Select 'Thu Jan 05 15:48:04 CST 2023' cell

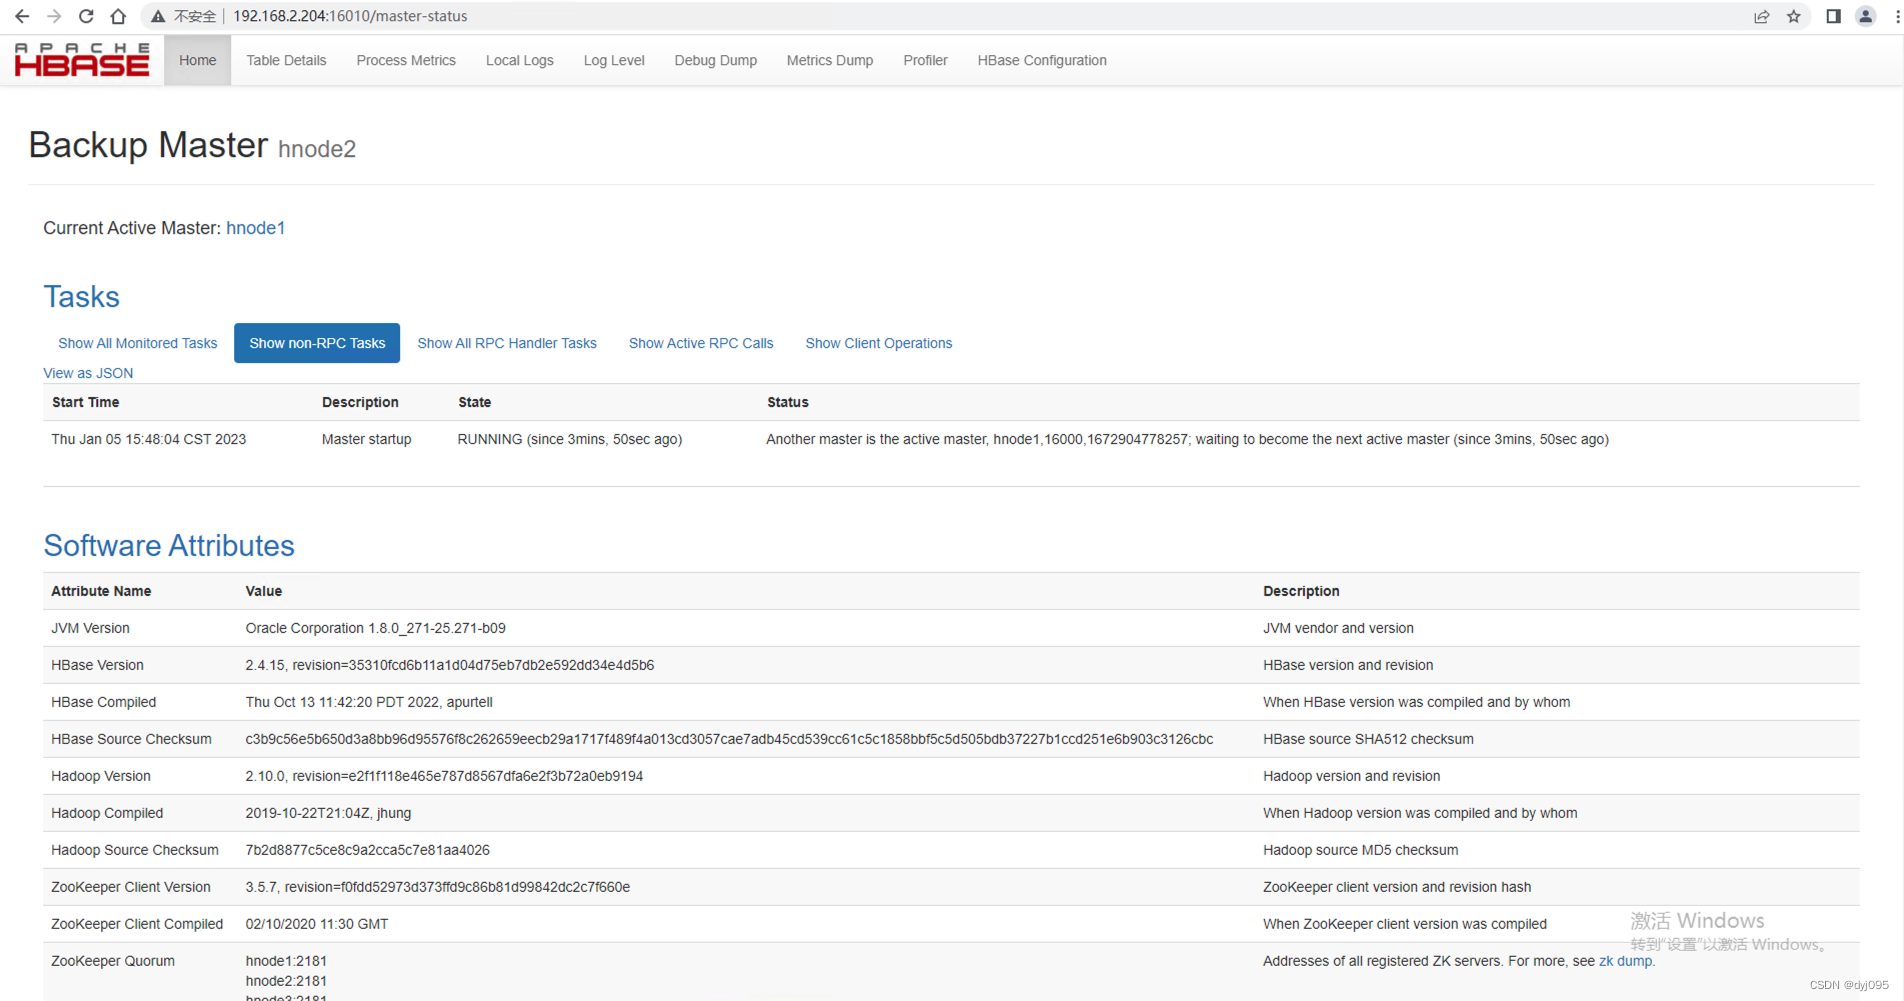148,439
